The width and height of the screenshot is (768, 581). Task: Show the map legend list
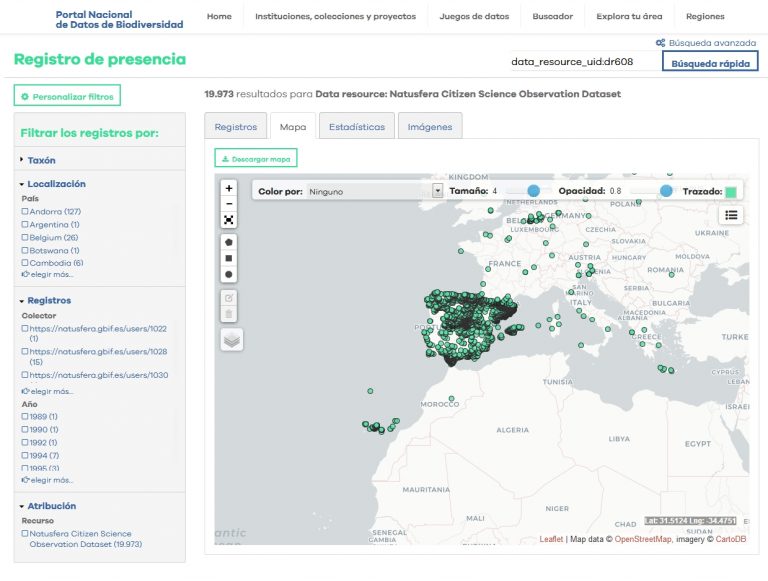[731, 214]
